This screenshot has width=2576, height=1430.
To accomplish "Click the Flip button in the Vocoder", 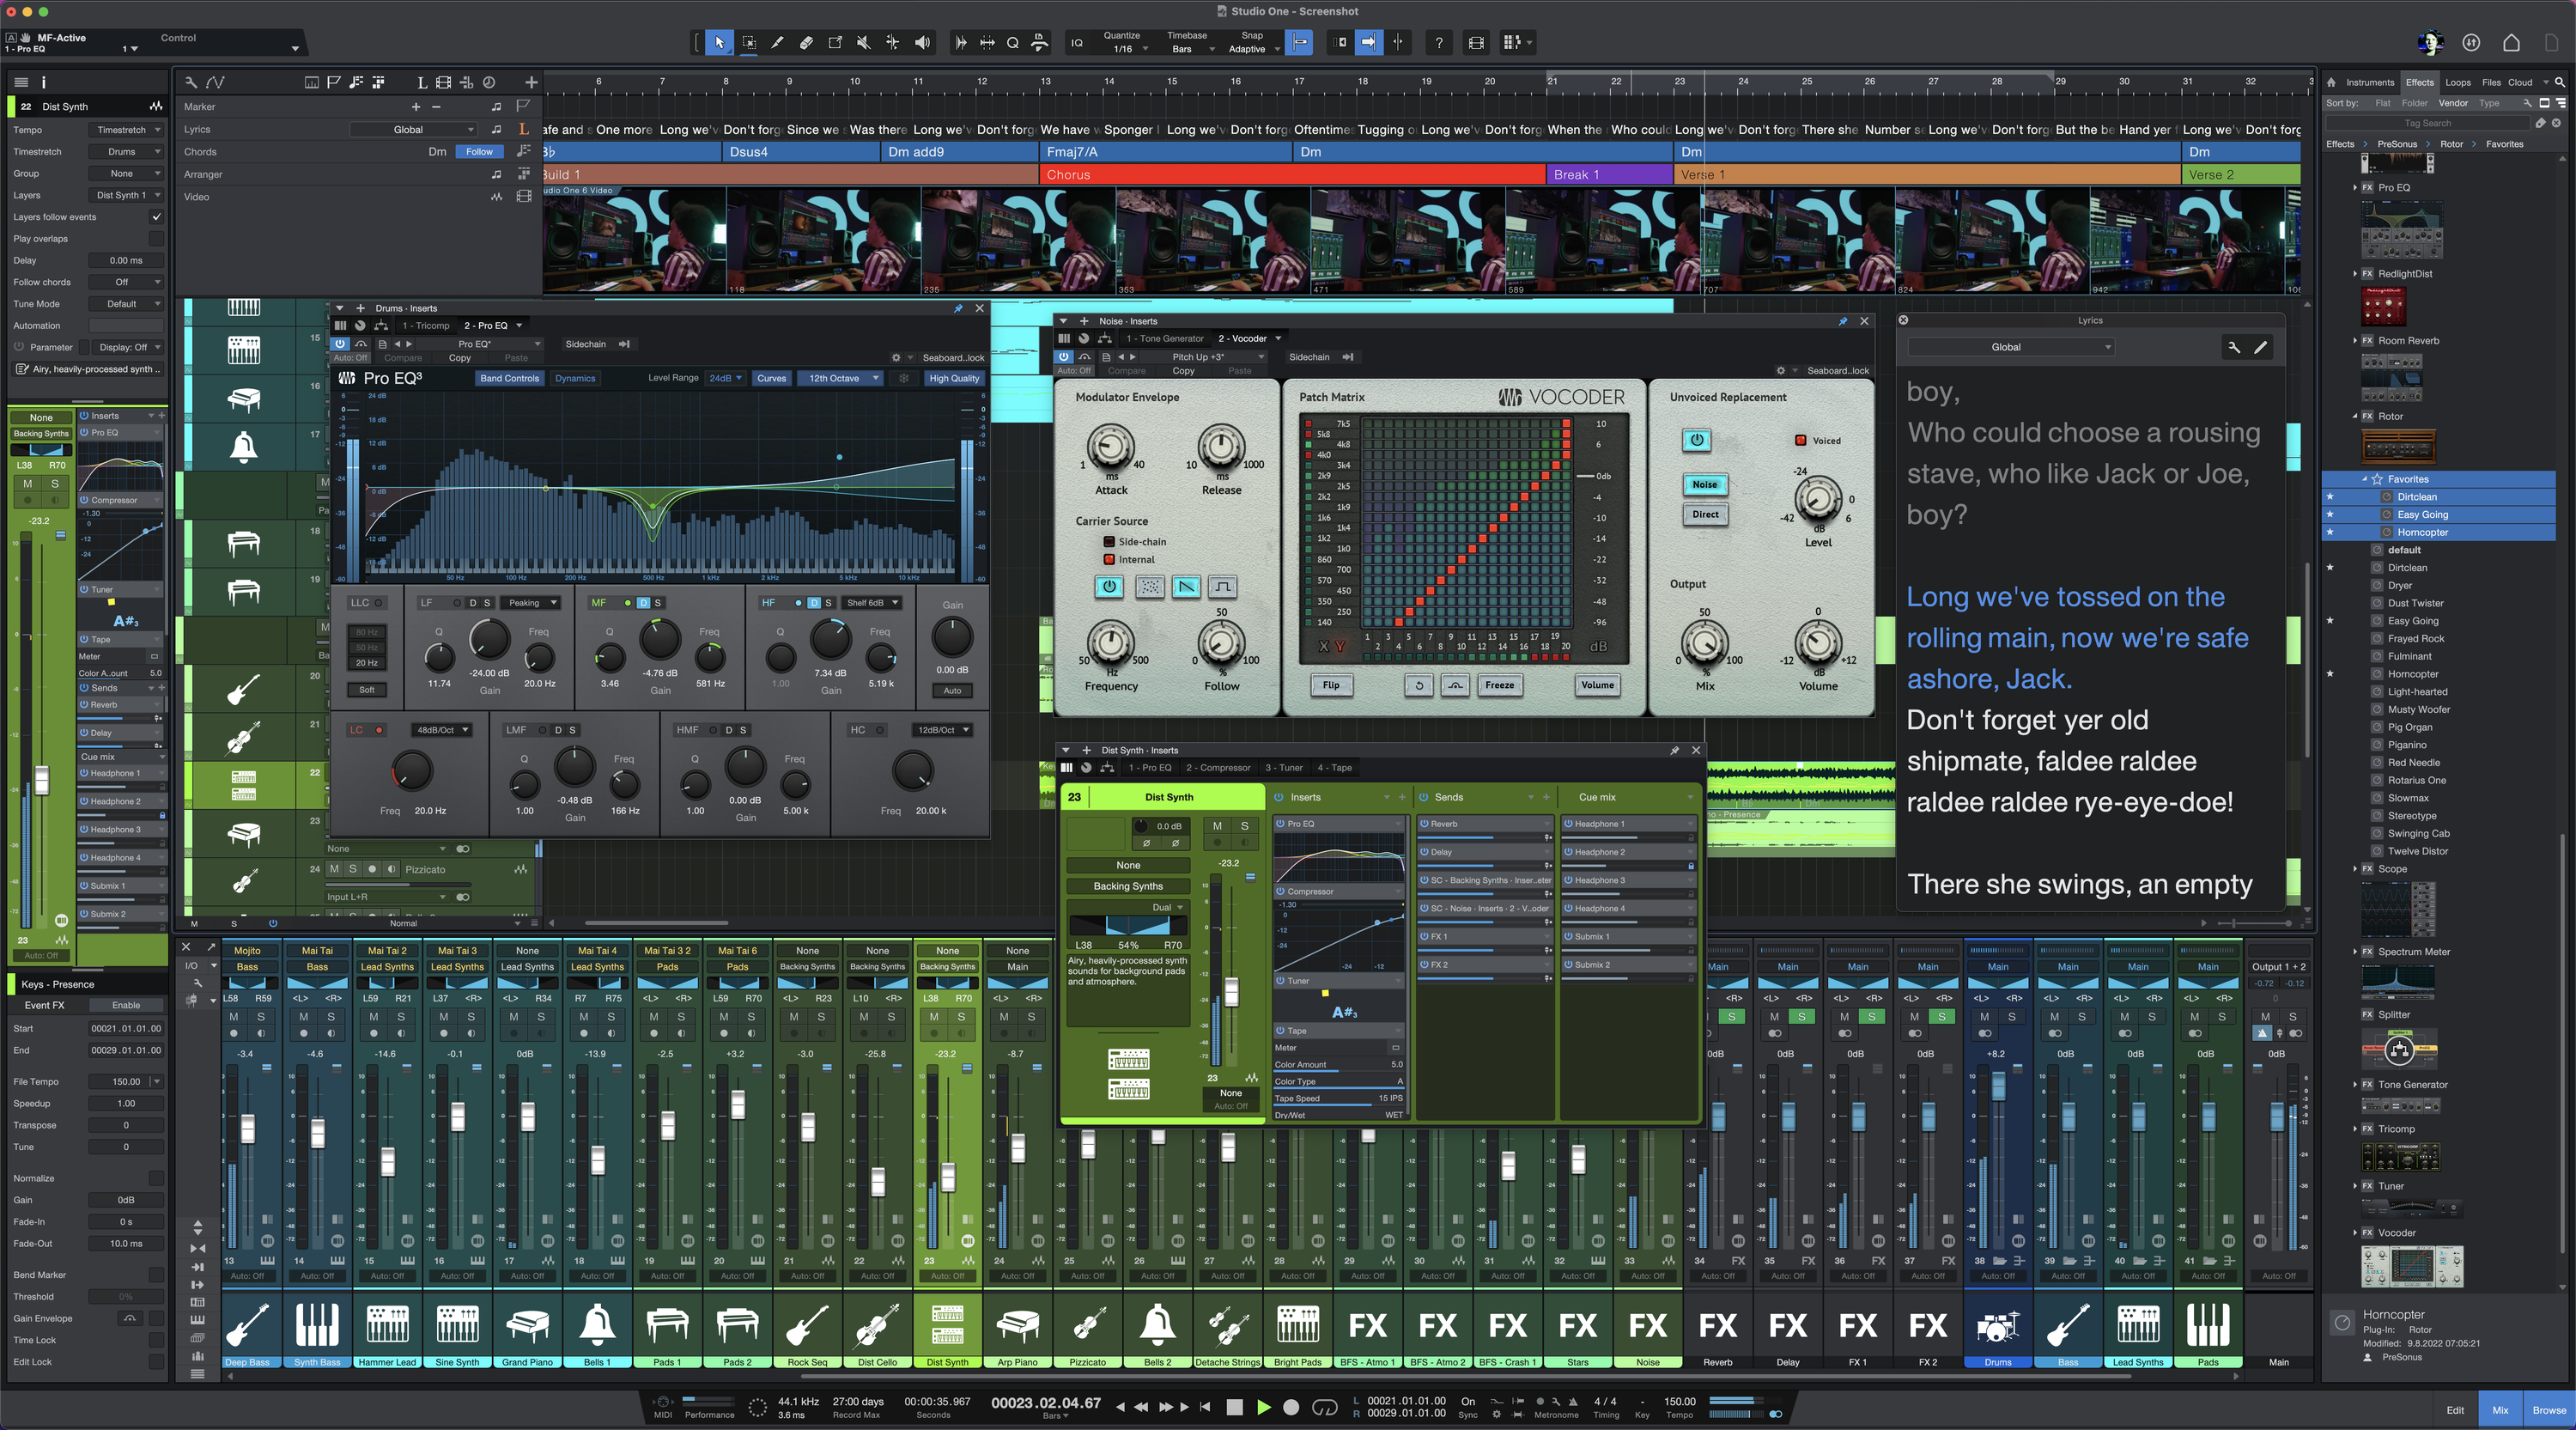I will pyautogui.click(x=1331, y=685).
